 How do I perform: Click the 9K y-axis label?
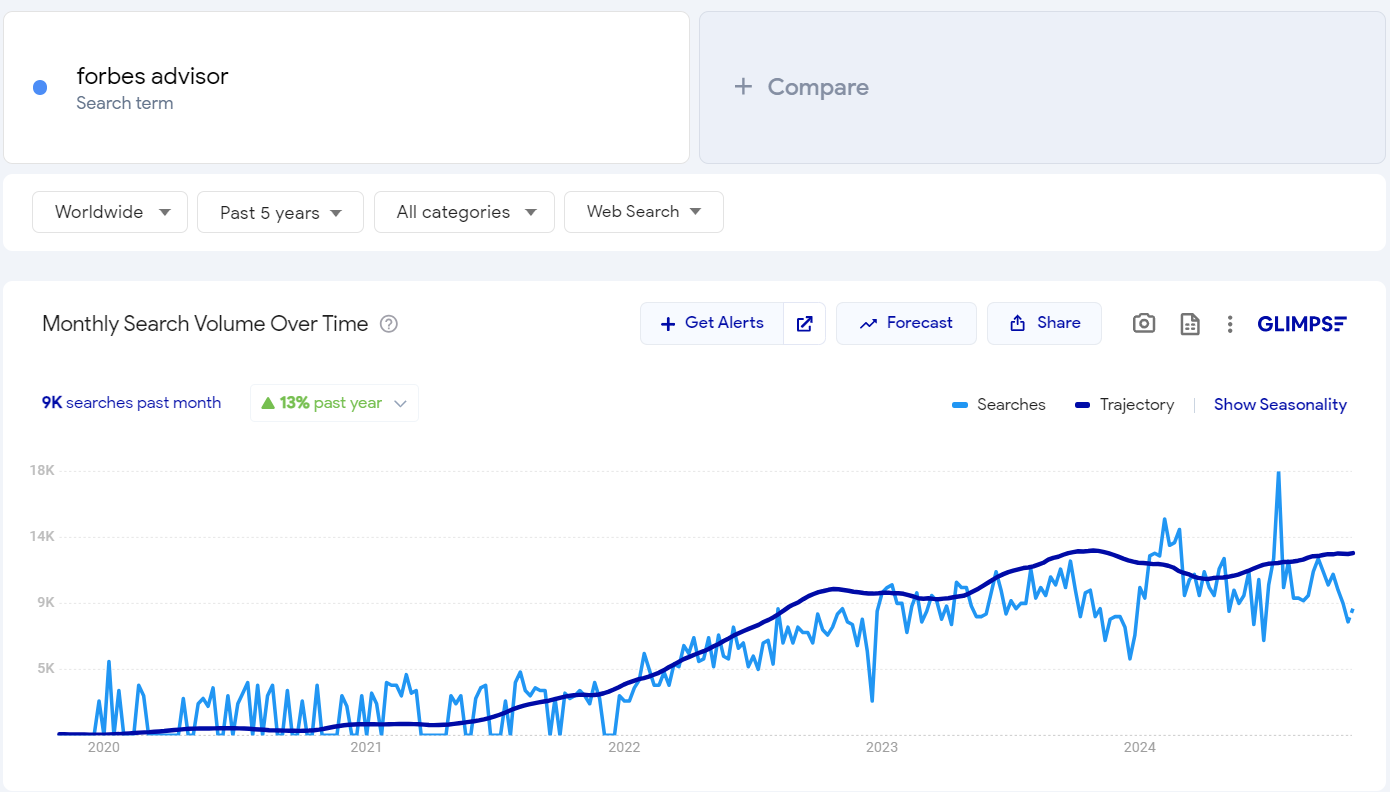click(x=45, y=602)
